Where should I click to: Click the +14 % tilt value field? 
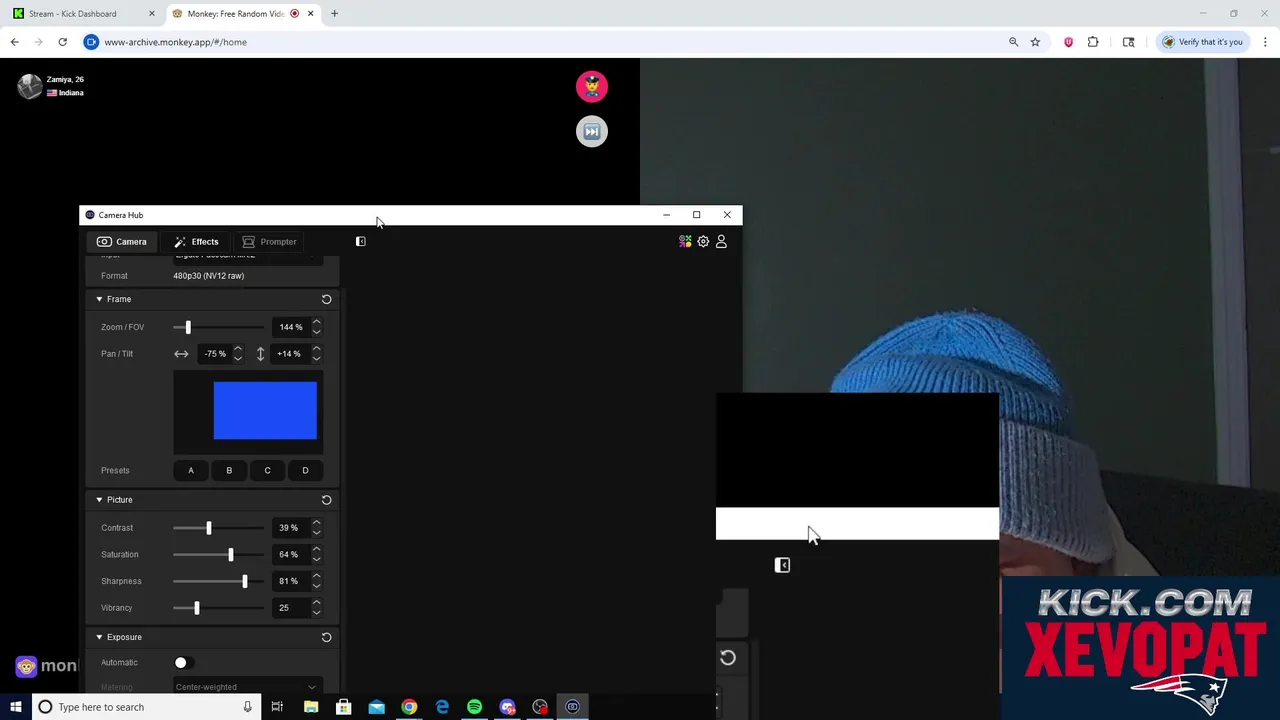click(x=289, y=354)
